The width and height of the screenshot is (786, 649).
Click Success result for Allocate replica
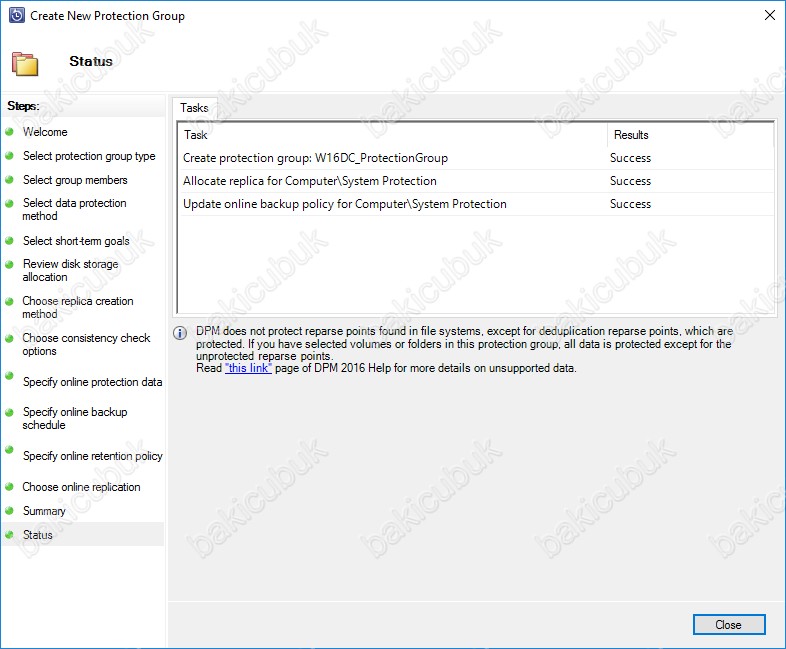pos(630,181)
